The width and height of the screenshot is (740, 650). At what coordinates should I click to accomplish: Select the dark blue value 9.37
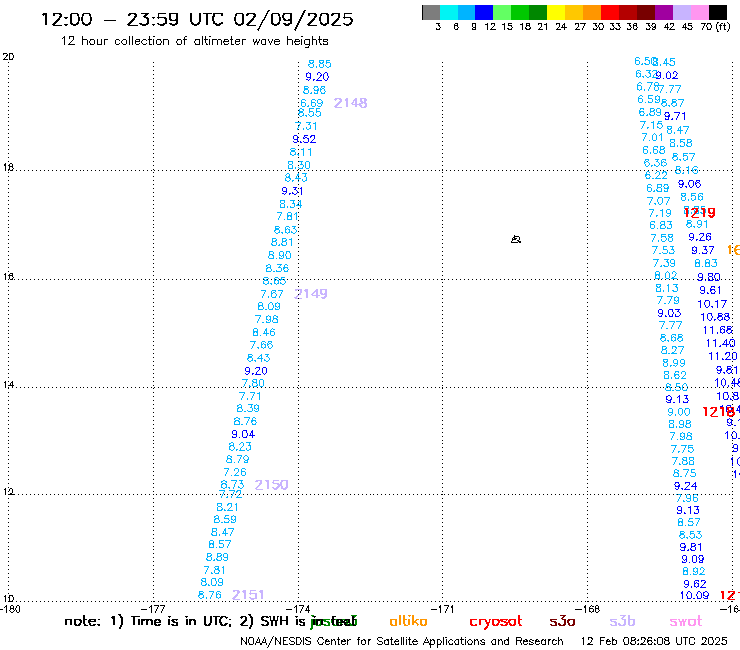pyautogui.click(x=703, y=250)
